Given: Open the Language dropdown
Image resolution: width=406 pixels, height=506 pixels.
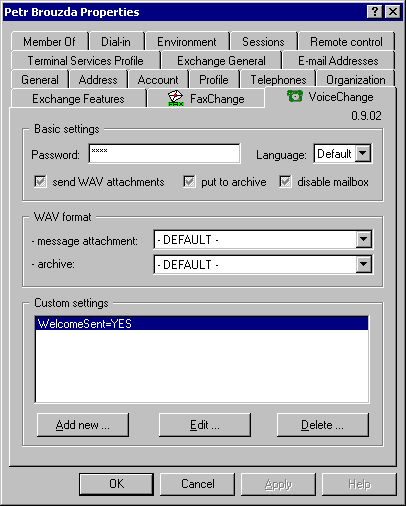Looking at the screenshot, I should tap(363, 154).
